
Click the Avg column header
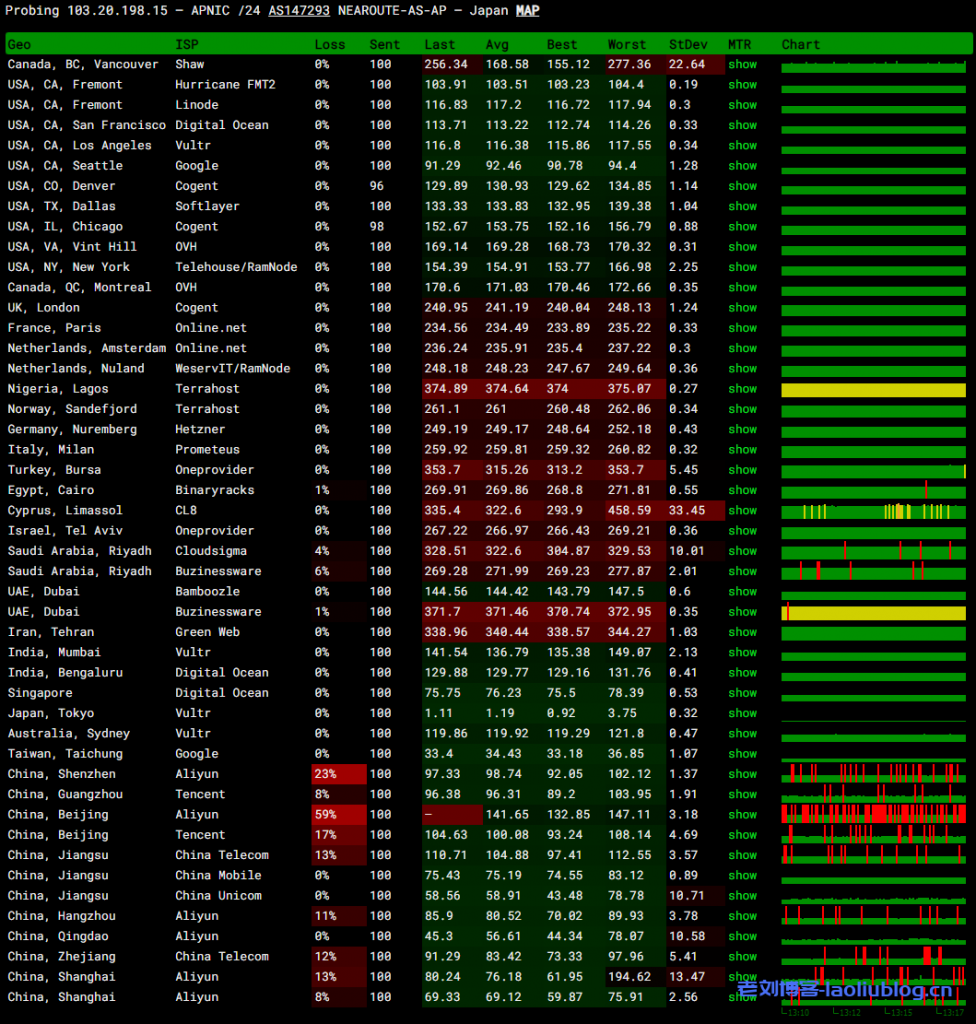tap(497, 45)
